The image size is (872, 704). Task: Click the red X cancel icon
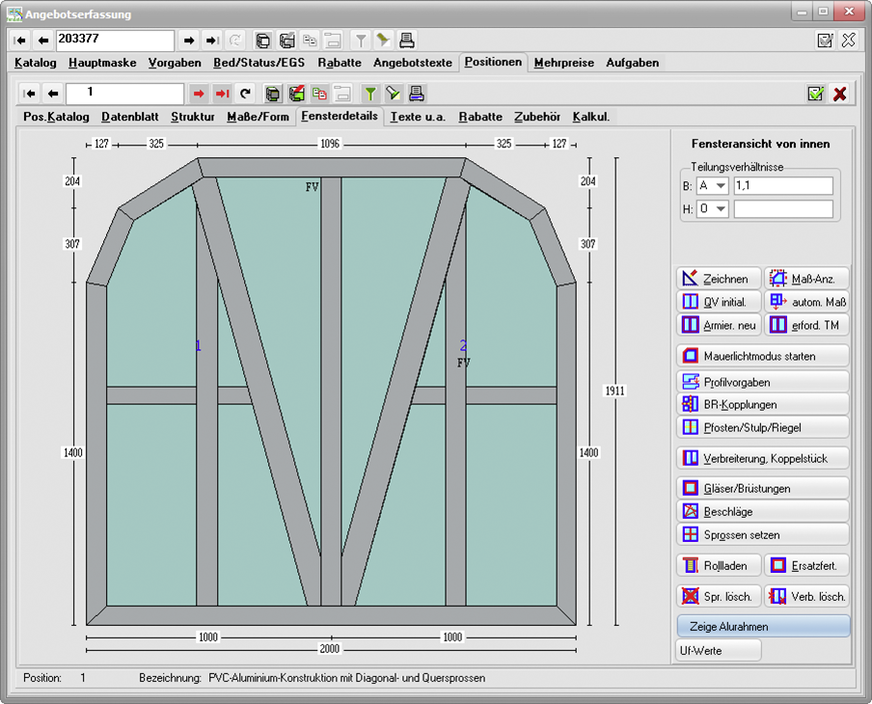click(840, 94)
